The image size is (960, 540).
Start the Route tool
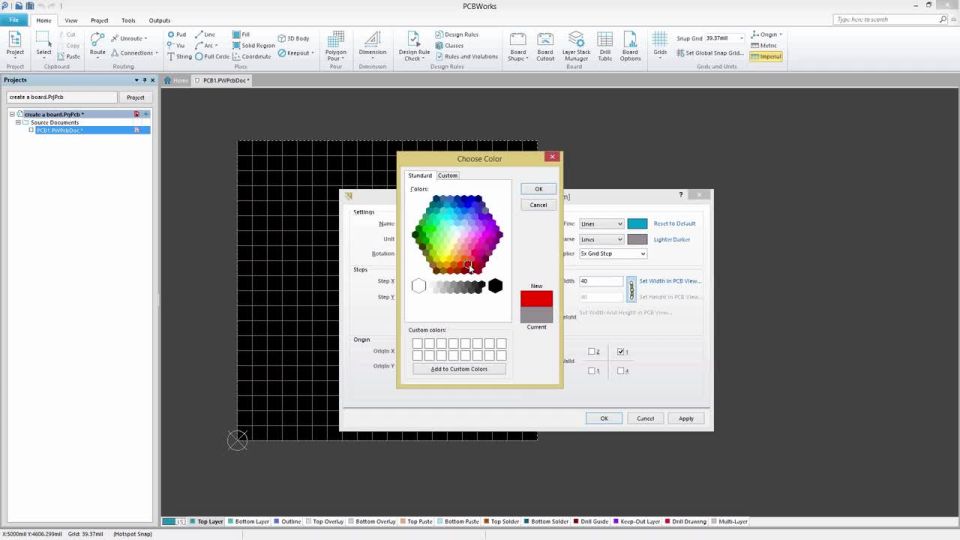(x=97, y=45)
